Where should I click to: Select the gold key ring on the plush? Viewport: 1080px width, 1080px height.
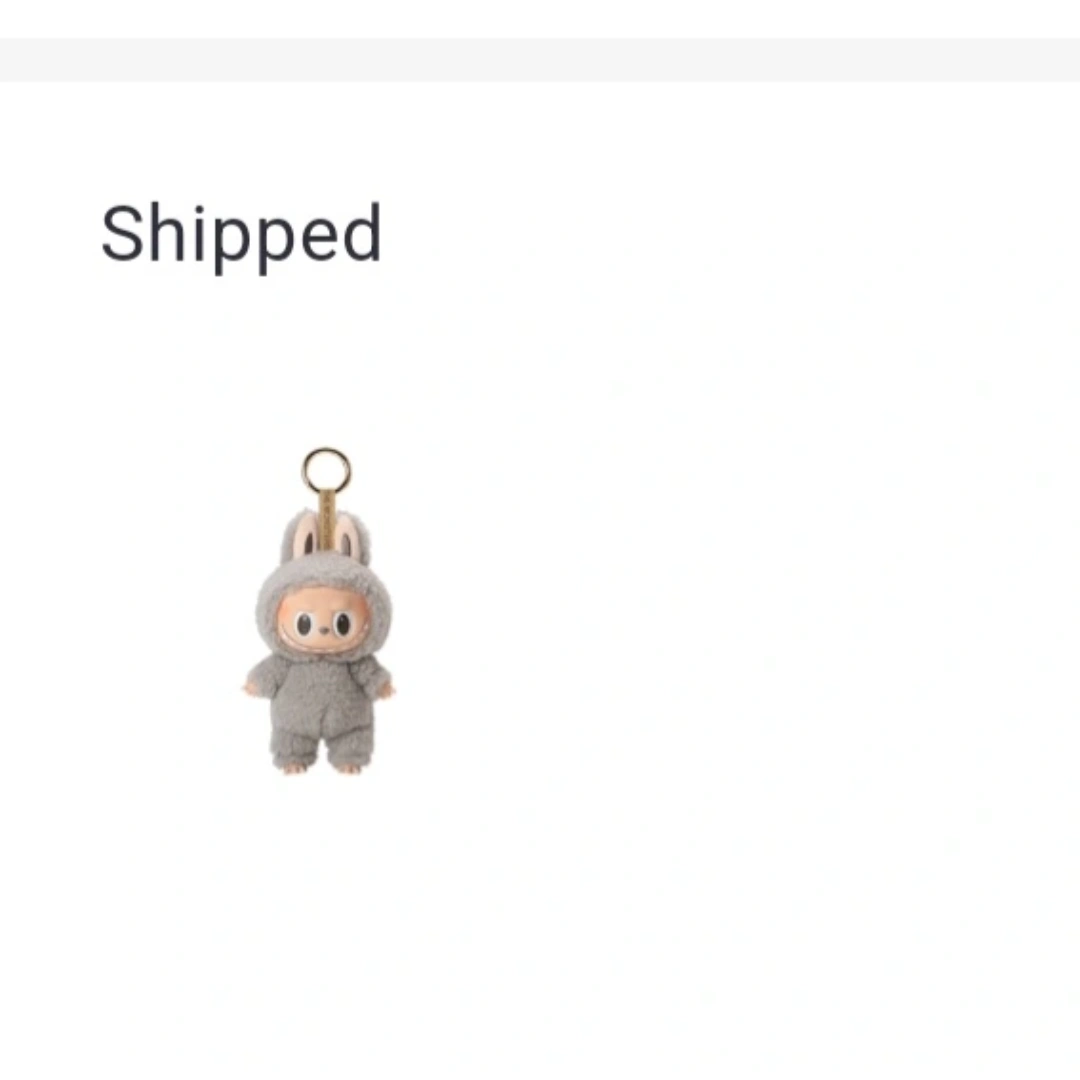[x=326, y=470]
